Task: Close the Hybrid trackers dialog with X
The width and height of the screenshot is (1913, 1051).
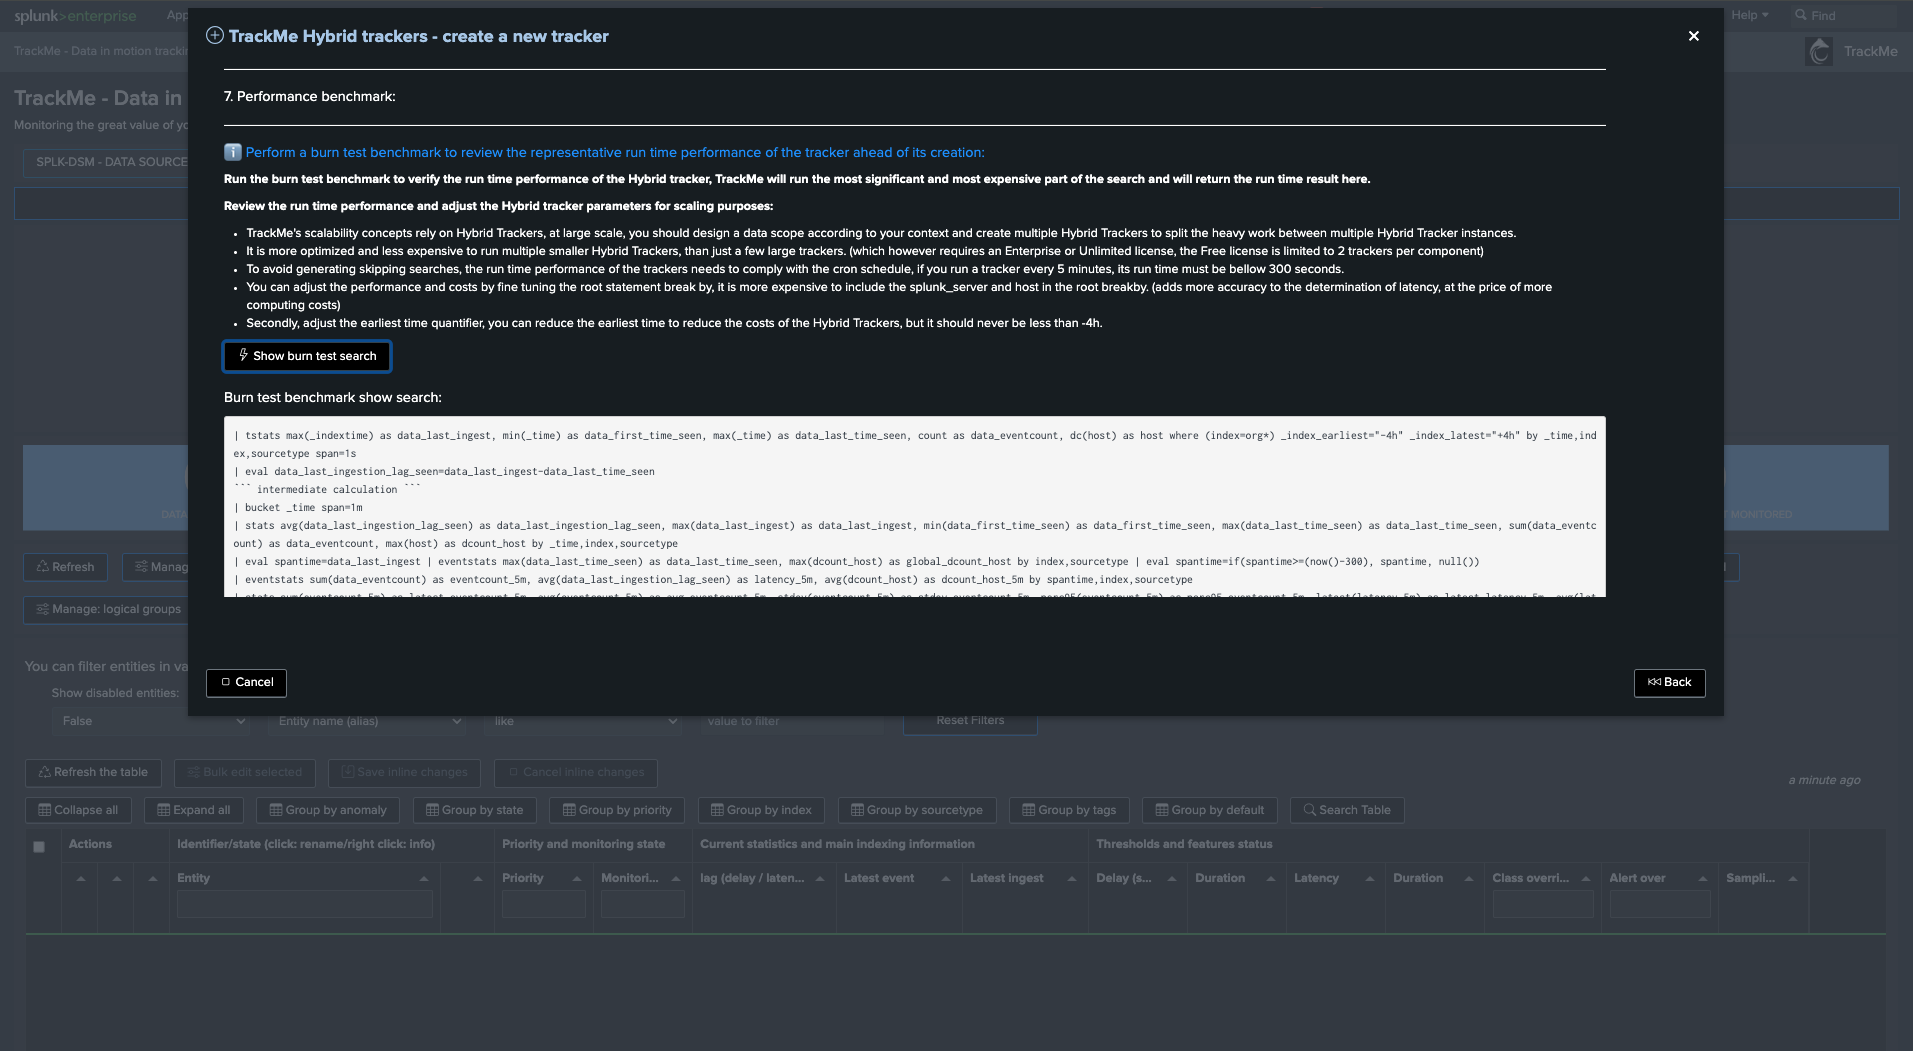Action: [1693, 36]
